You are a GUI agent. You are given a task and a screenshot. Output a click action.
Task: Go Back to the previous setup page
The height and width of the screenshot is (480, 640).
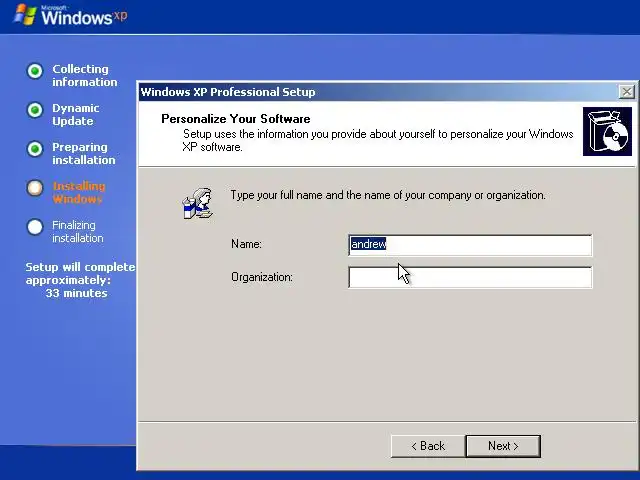428,446
